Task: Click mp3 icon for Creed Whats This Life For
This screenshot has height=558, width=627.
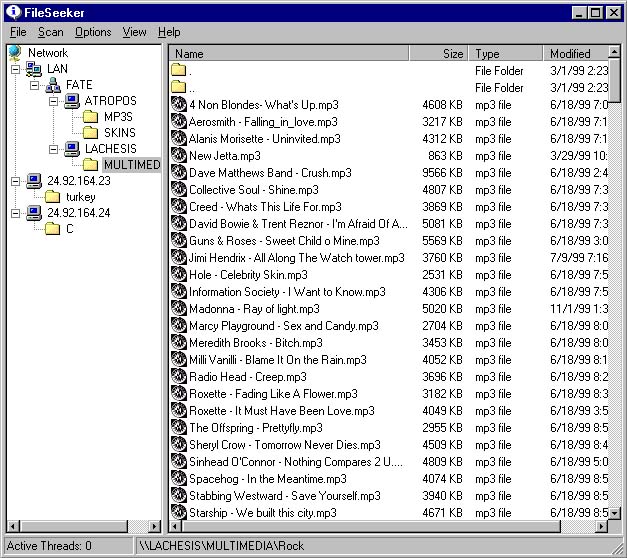Action: (179, 206)
